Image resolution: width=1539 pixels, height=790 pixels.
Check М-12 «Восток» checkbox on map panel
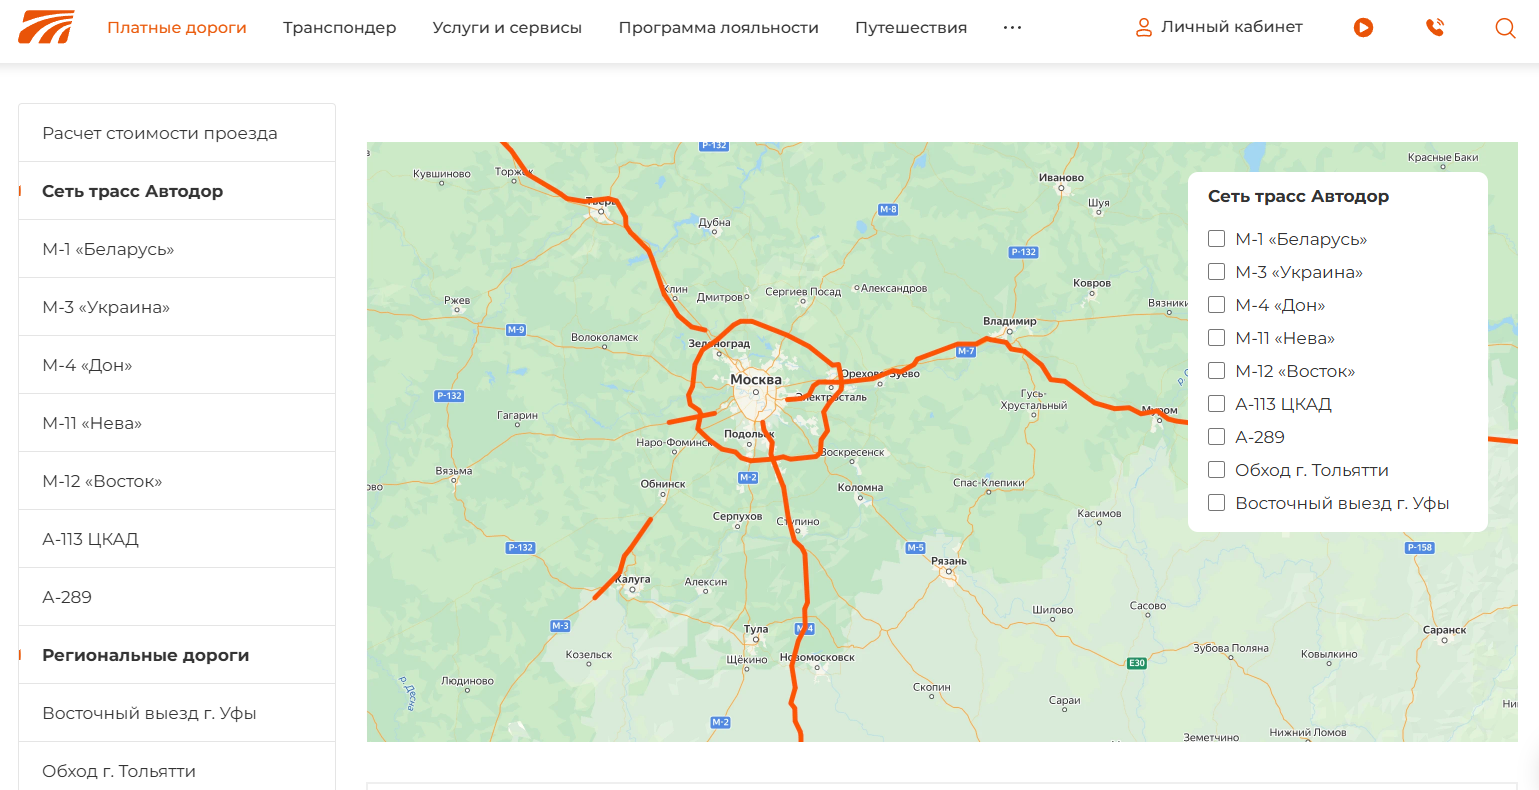pos(1217,371)
